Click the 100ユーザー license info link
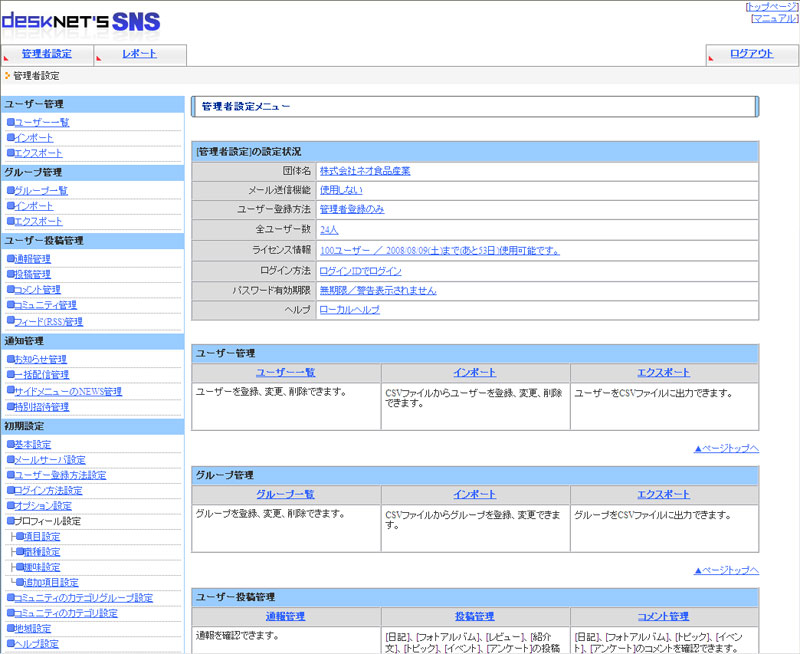The width and height of the screenshot is (800, 654). pyautogui.click(x=440, y=250)
